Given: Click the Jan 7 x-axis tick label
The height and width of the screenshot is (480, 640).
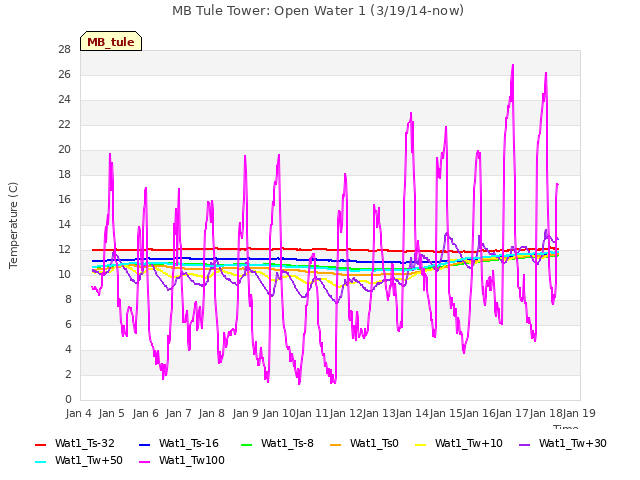Looking at the screenshot, I should click(178, 413).
